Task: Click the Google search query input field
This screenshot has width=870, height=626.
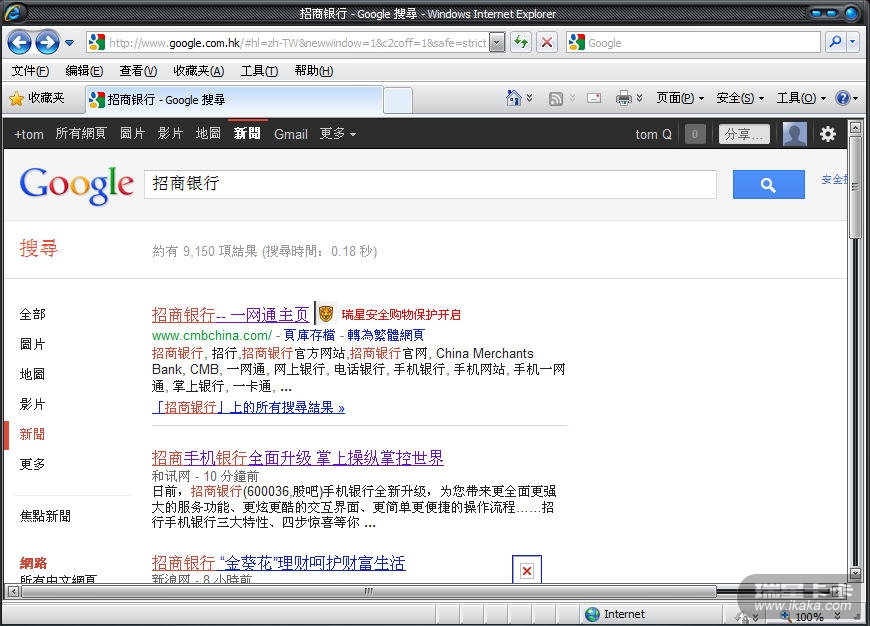Action: click(430, 185)
